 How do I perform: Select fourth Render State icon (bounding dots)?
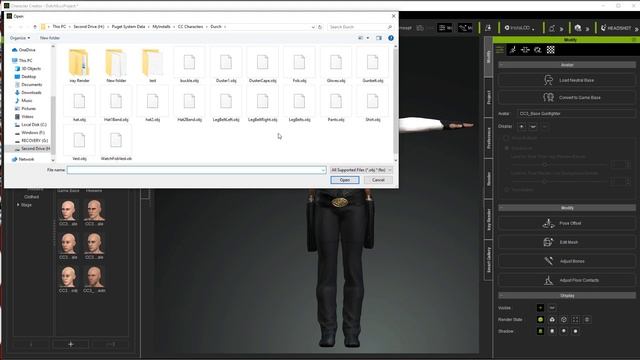point(576,320)
